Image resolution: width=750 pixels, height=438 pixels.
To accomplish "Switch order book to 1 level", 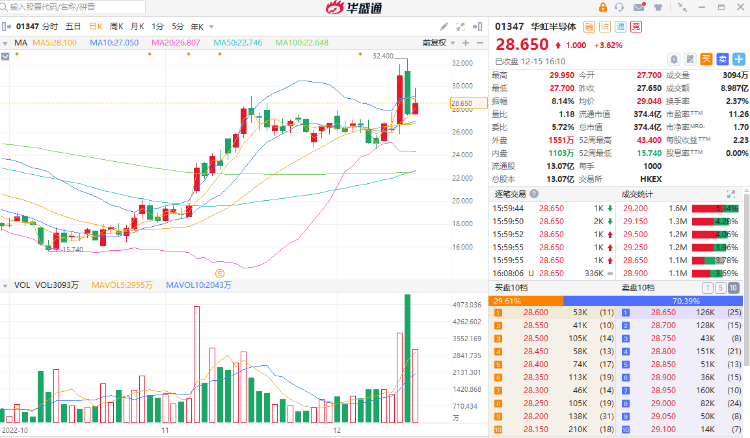I will [x=707, y=288].
